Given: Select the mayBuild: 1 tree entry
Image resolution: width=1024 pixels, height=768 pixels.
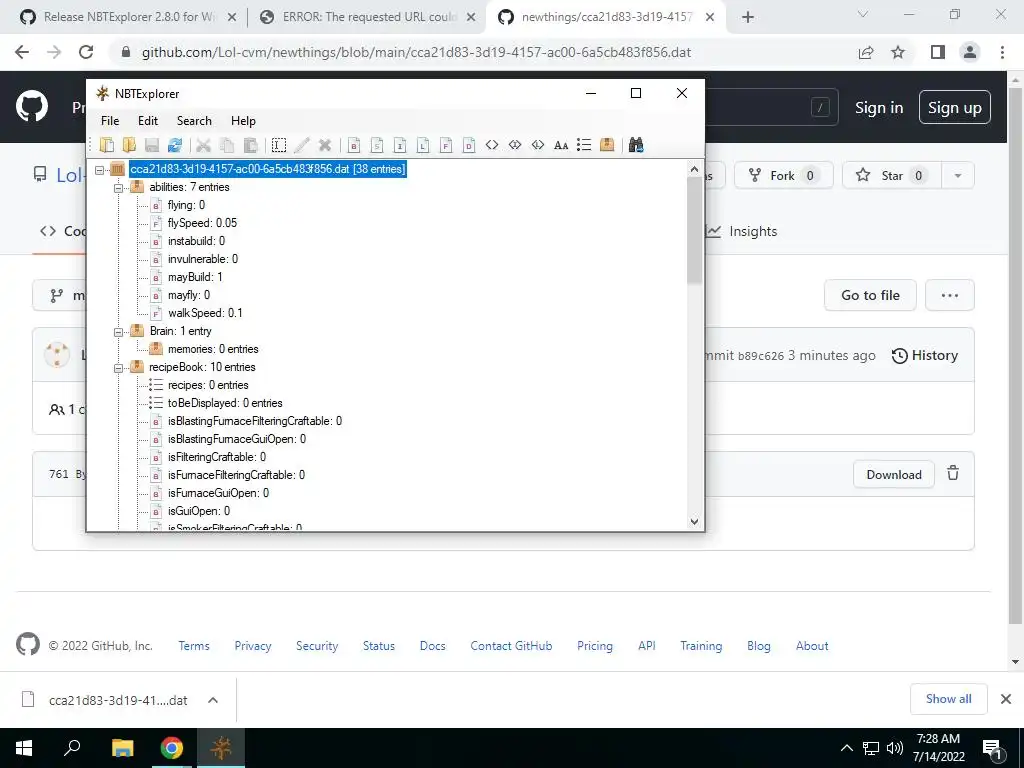Looking at the screenshot, I should [x=195, y=277].
